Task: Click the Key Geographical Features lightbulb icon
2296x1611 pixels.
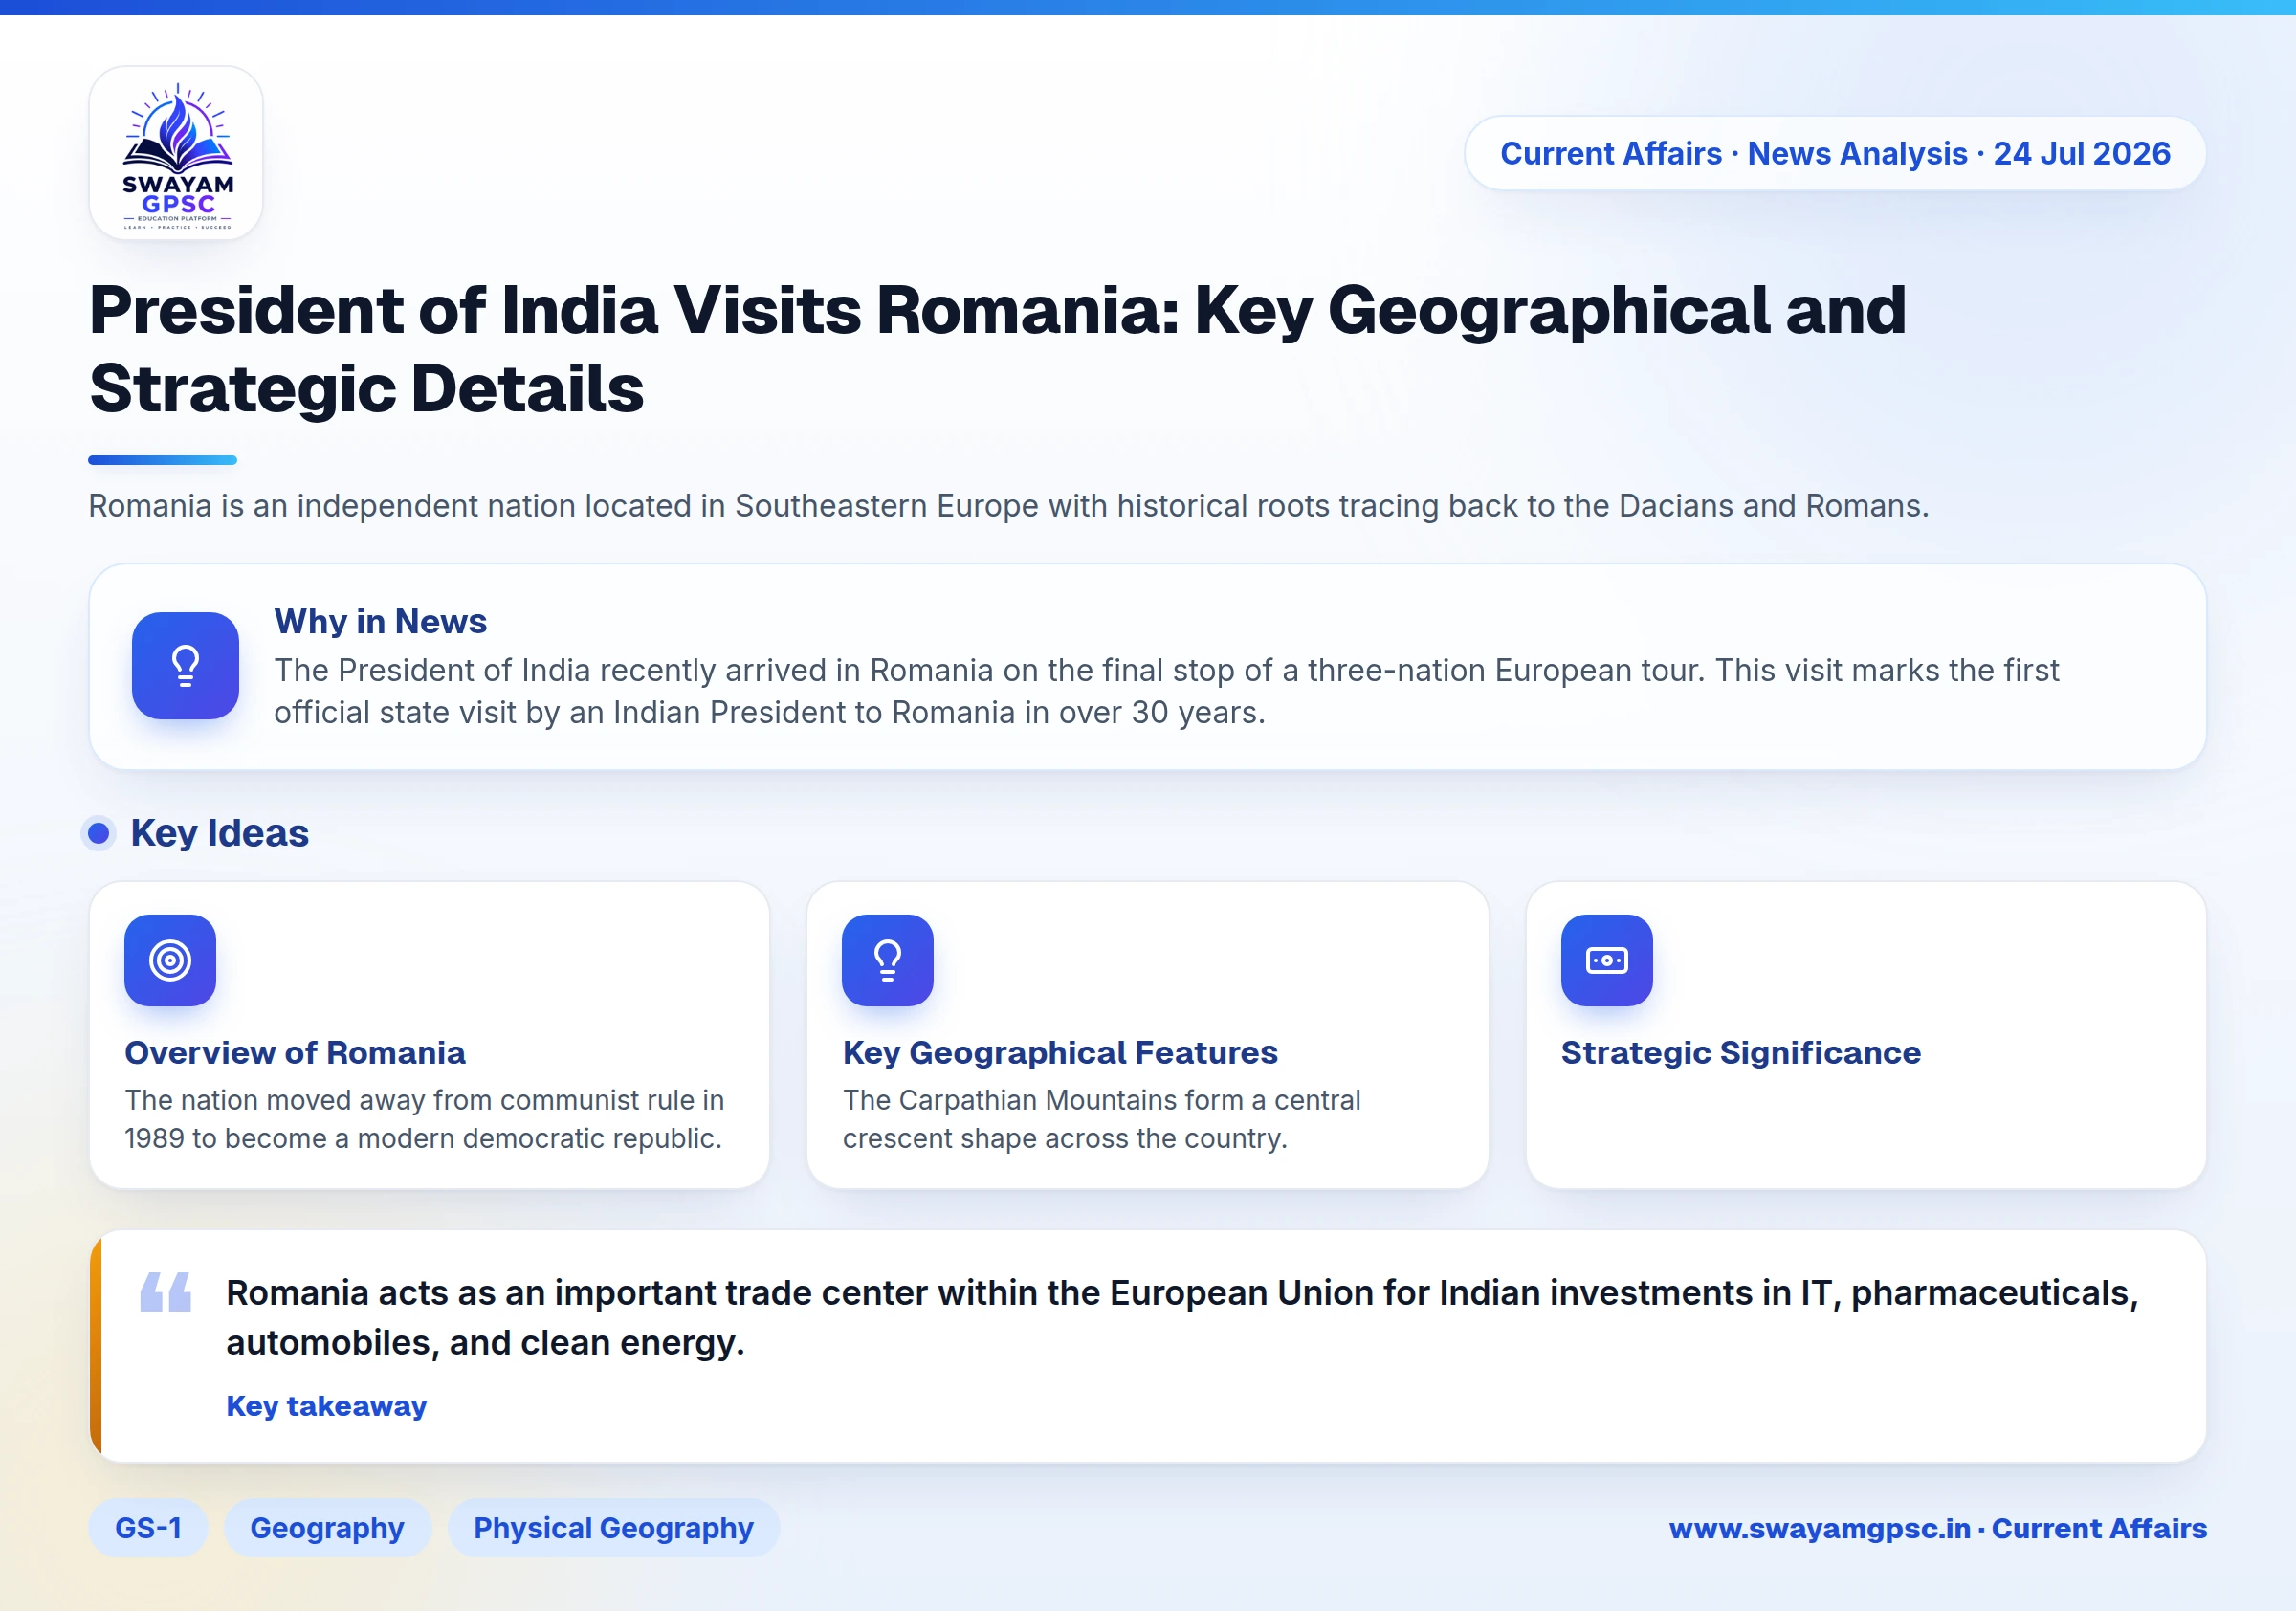Action: pyautogui.click(x=888, y=960)
